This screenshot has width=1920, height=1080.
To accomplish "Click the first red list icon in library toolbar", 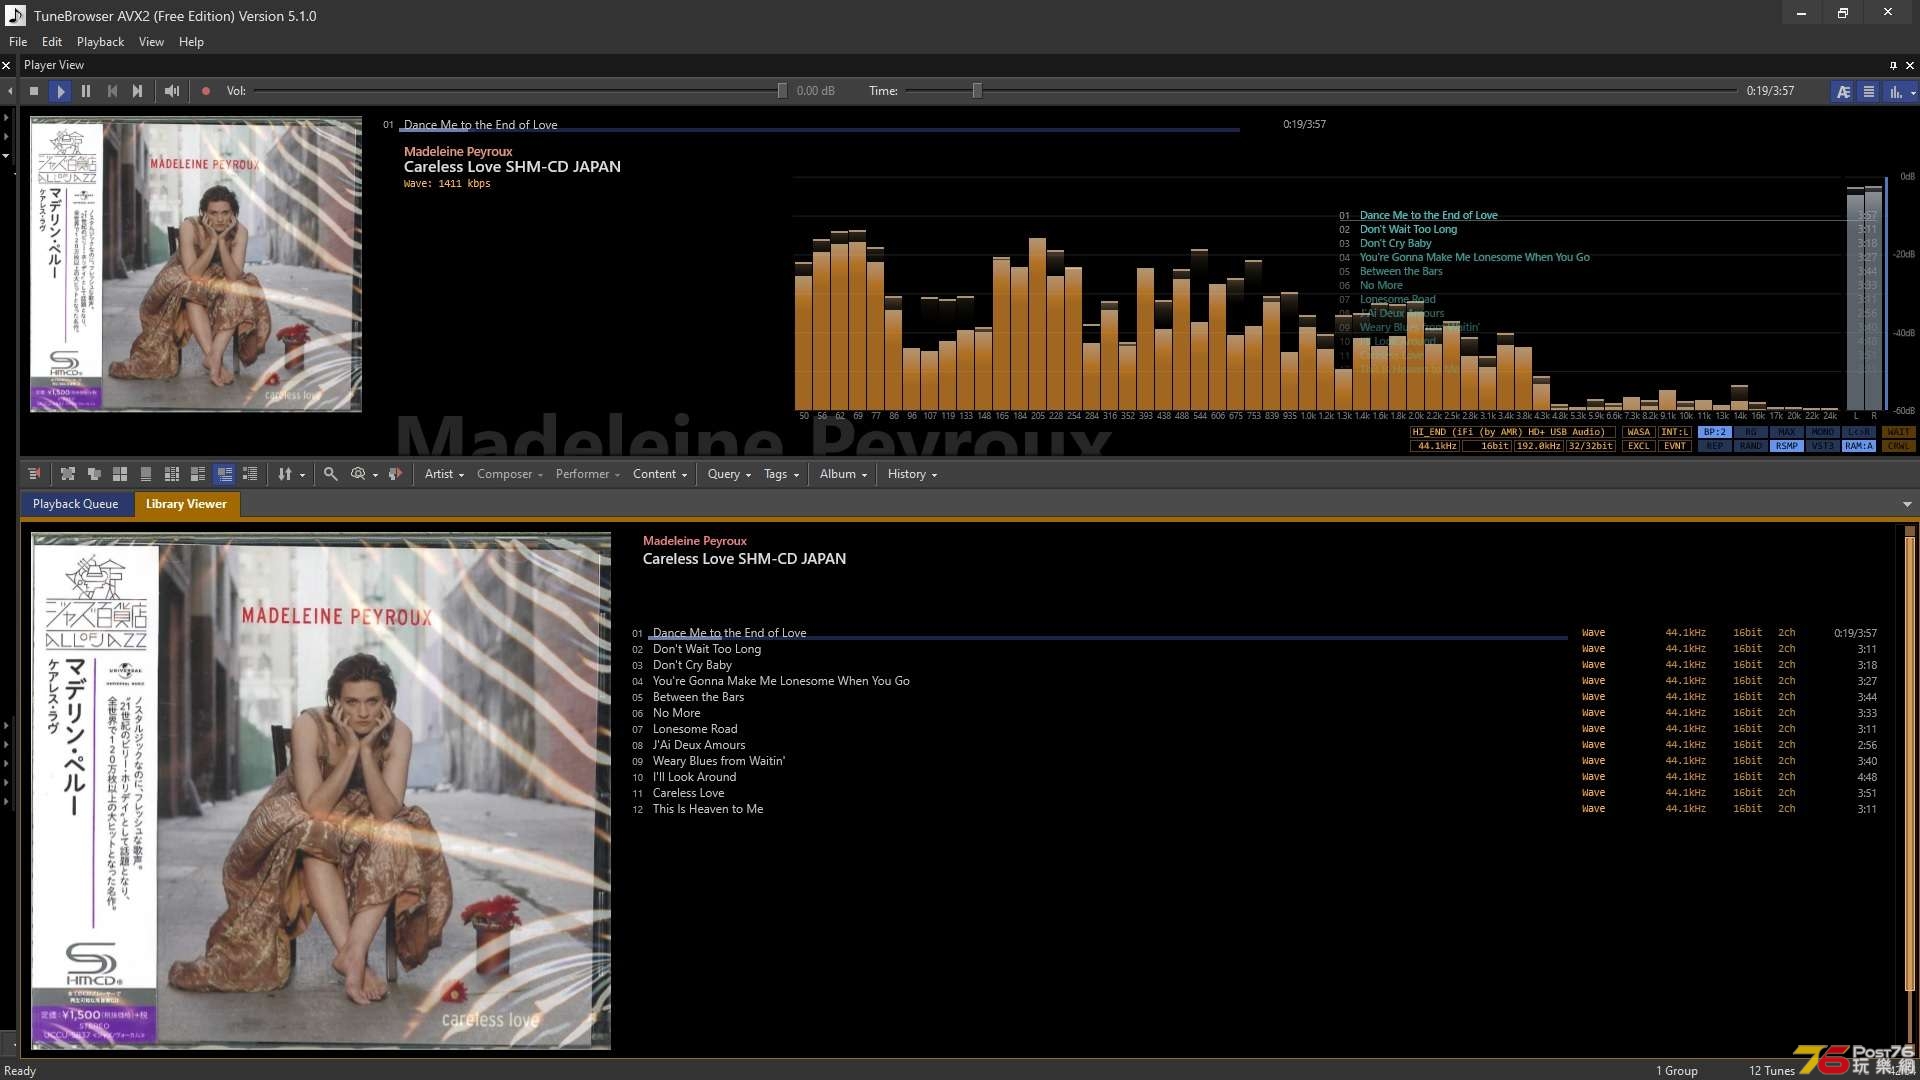I will [x=34, y=474].
